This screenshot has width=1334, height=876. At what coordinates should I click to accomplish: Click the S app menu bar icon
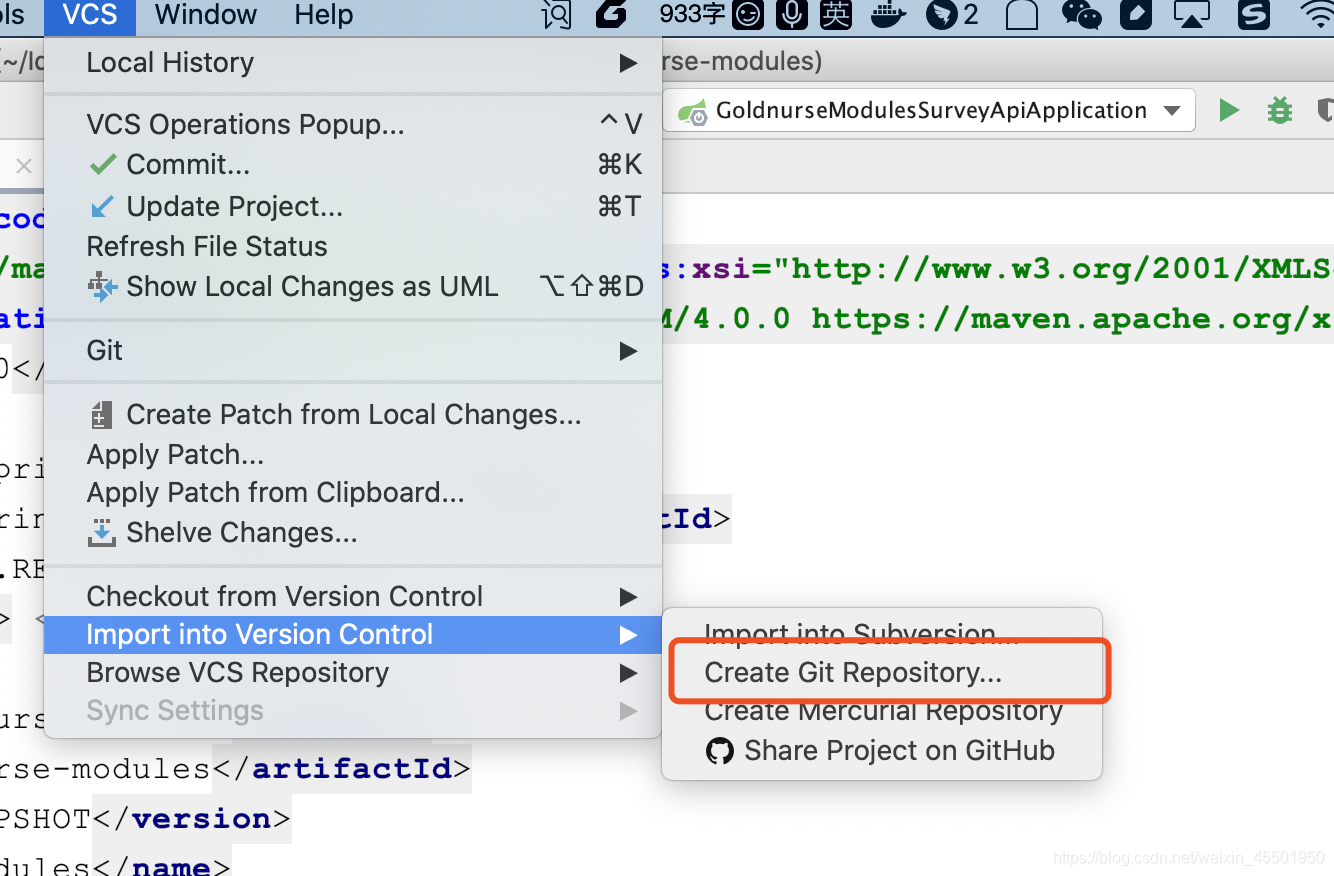pos(1253,14)
